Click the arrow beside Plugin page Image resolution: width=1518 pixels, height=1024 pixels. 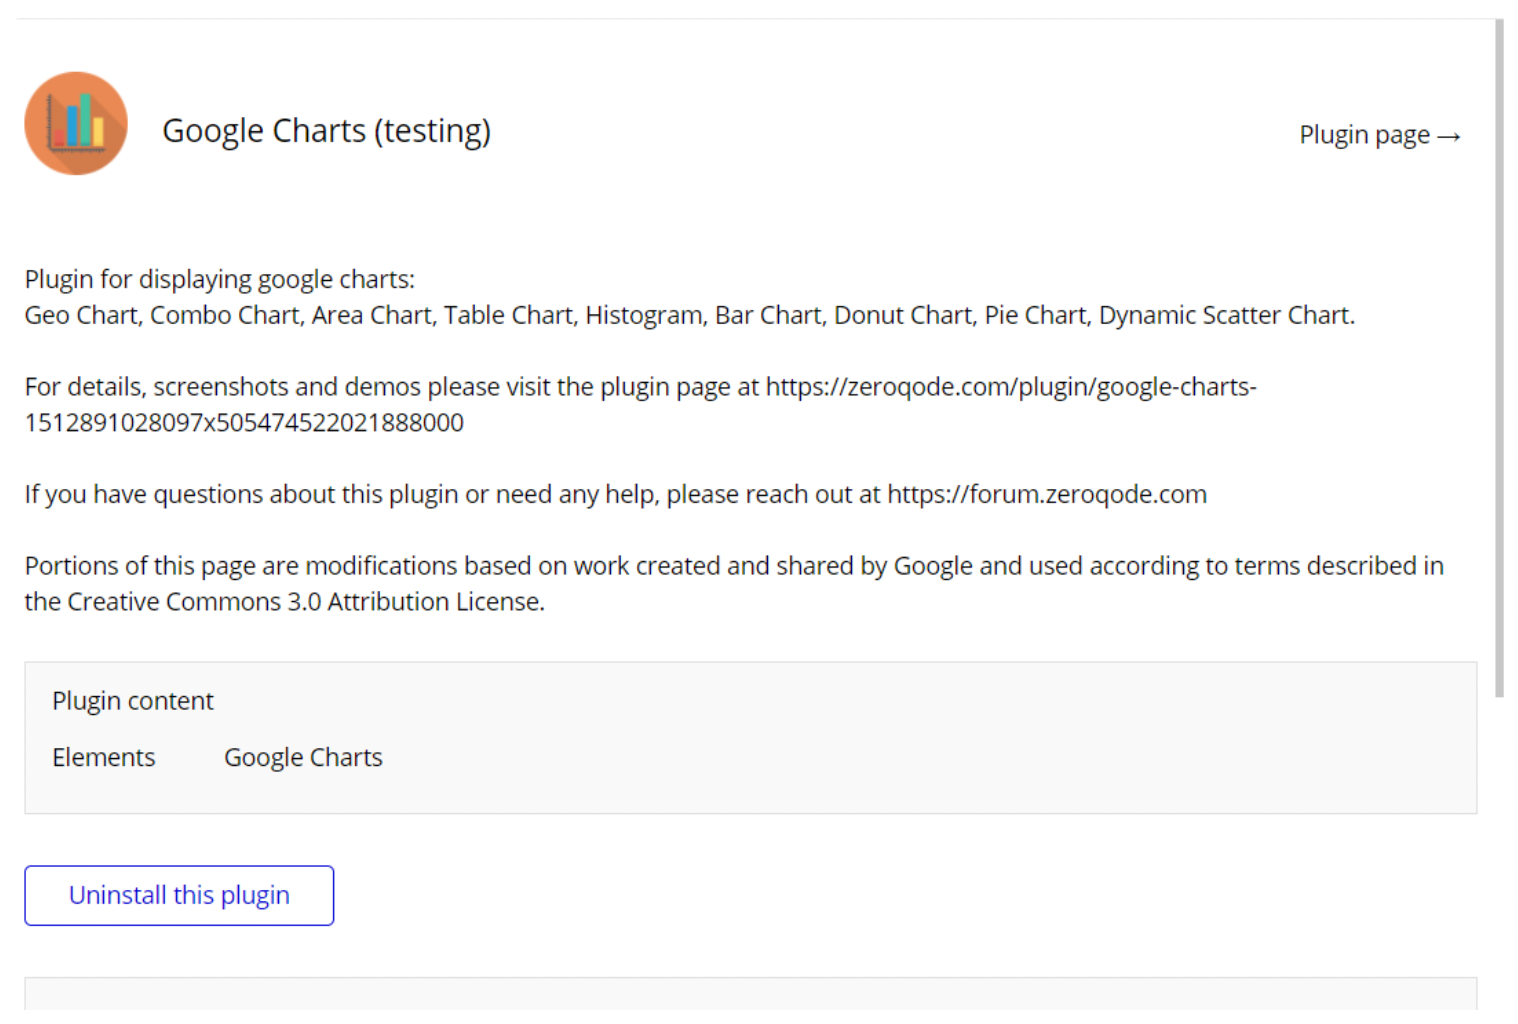[x=1449, y=136]
